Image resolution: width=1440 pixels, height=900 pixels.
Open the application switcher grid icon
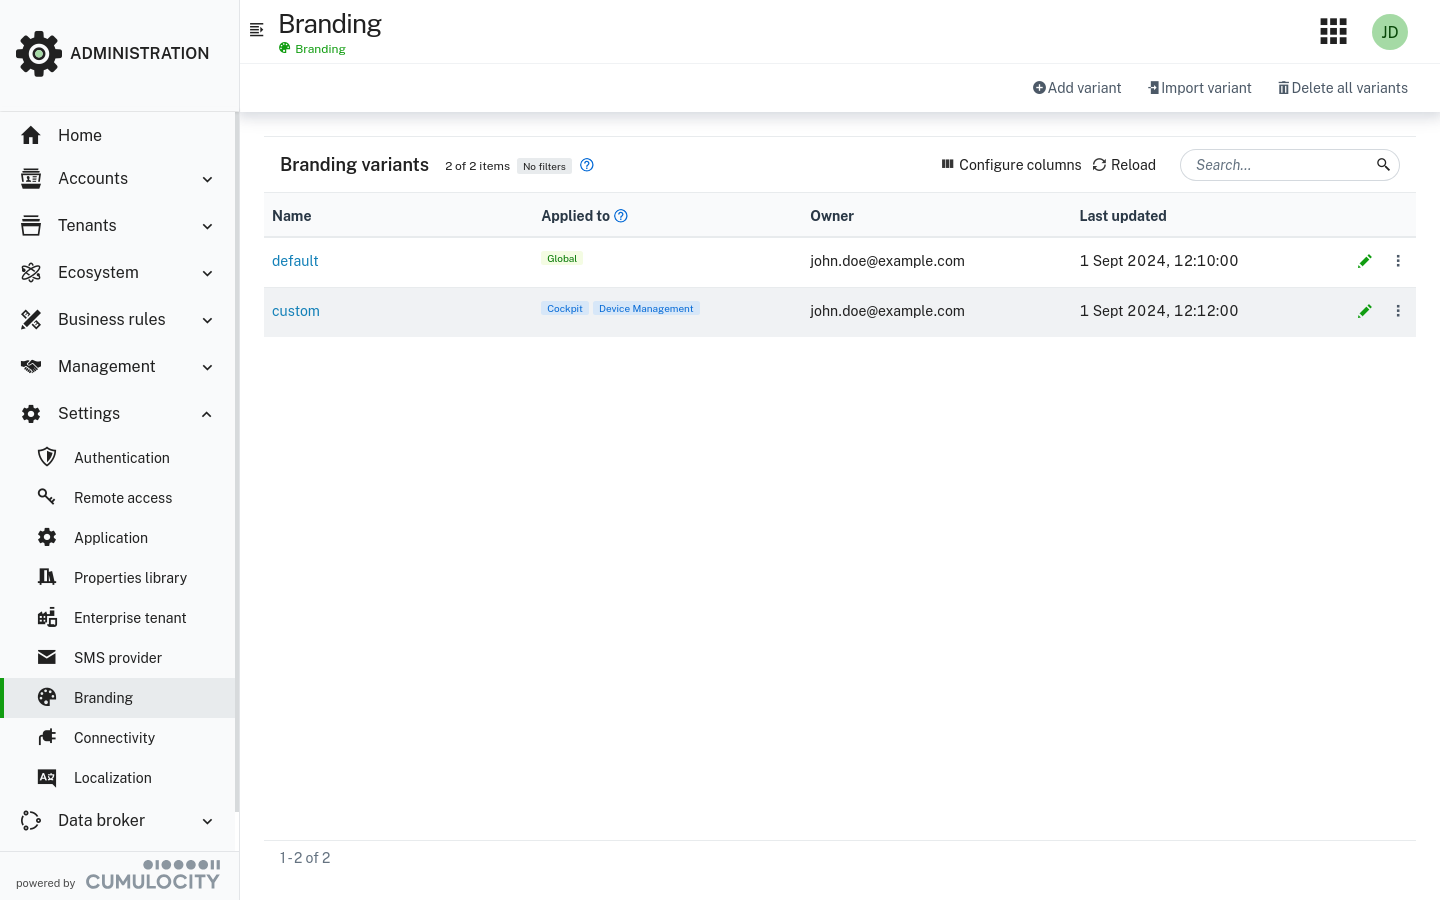pyautogui.click(x=1333, y=31)
